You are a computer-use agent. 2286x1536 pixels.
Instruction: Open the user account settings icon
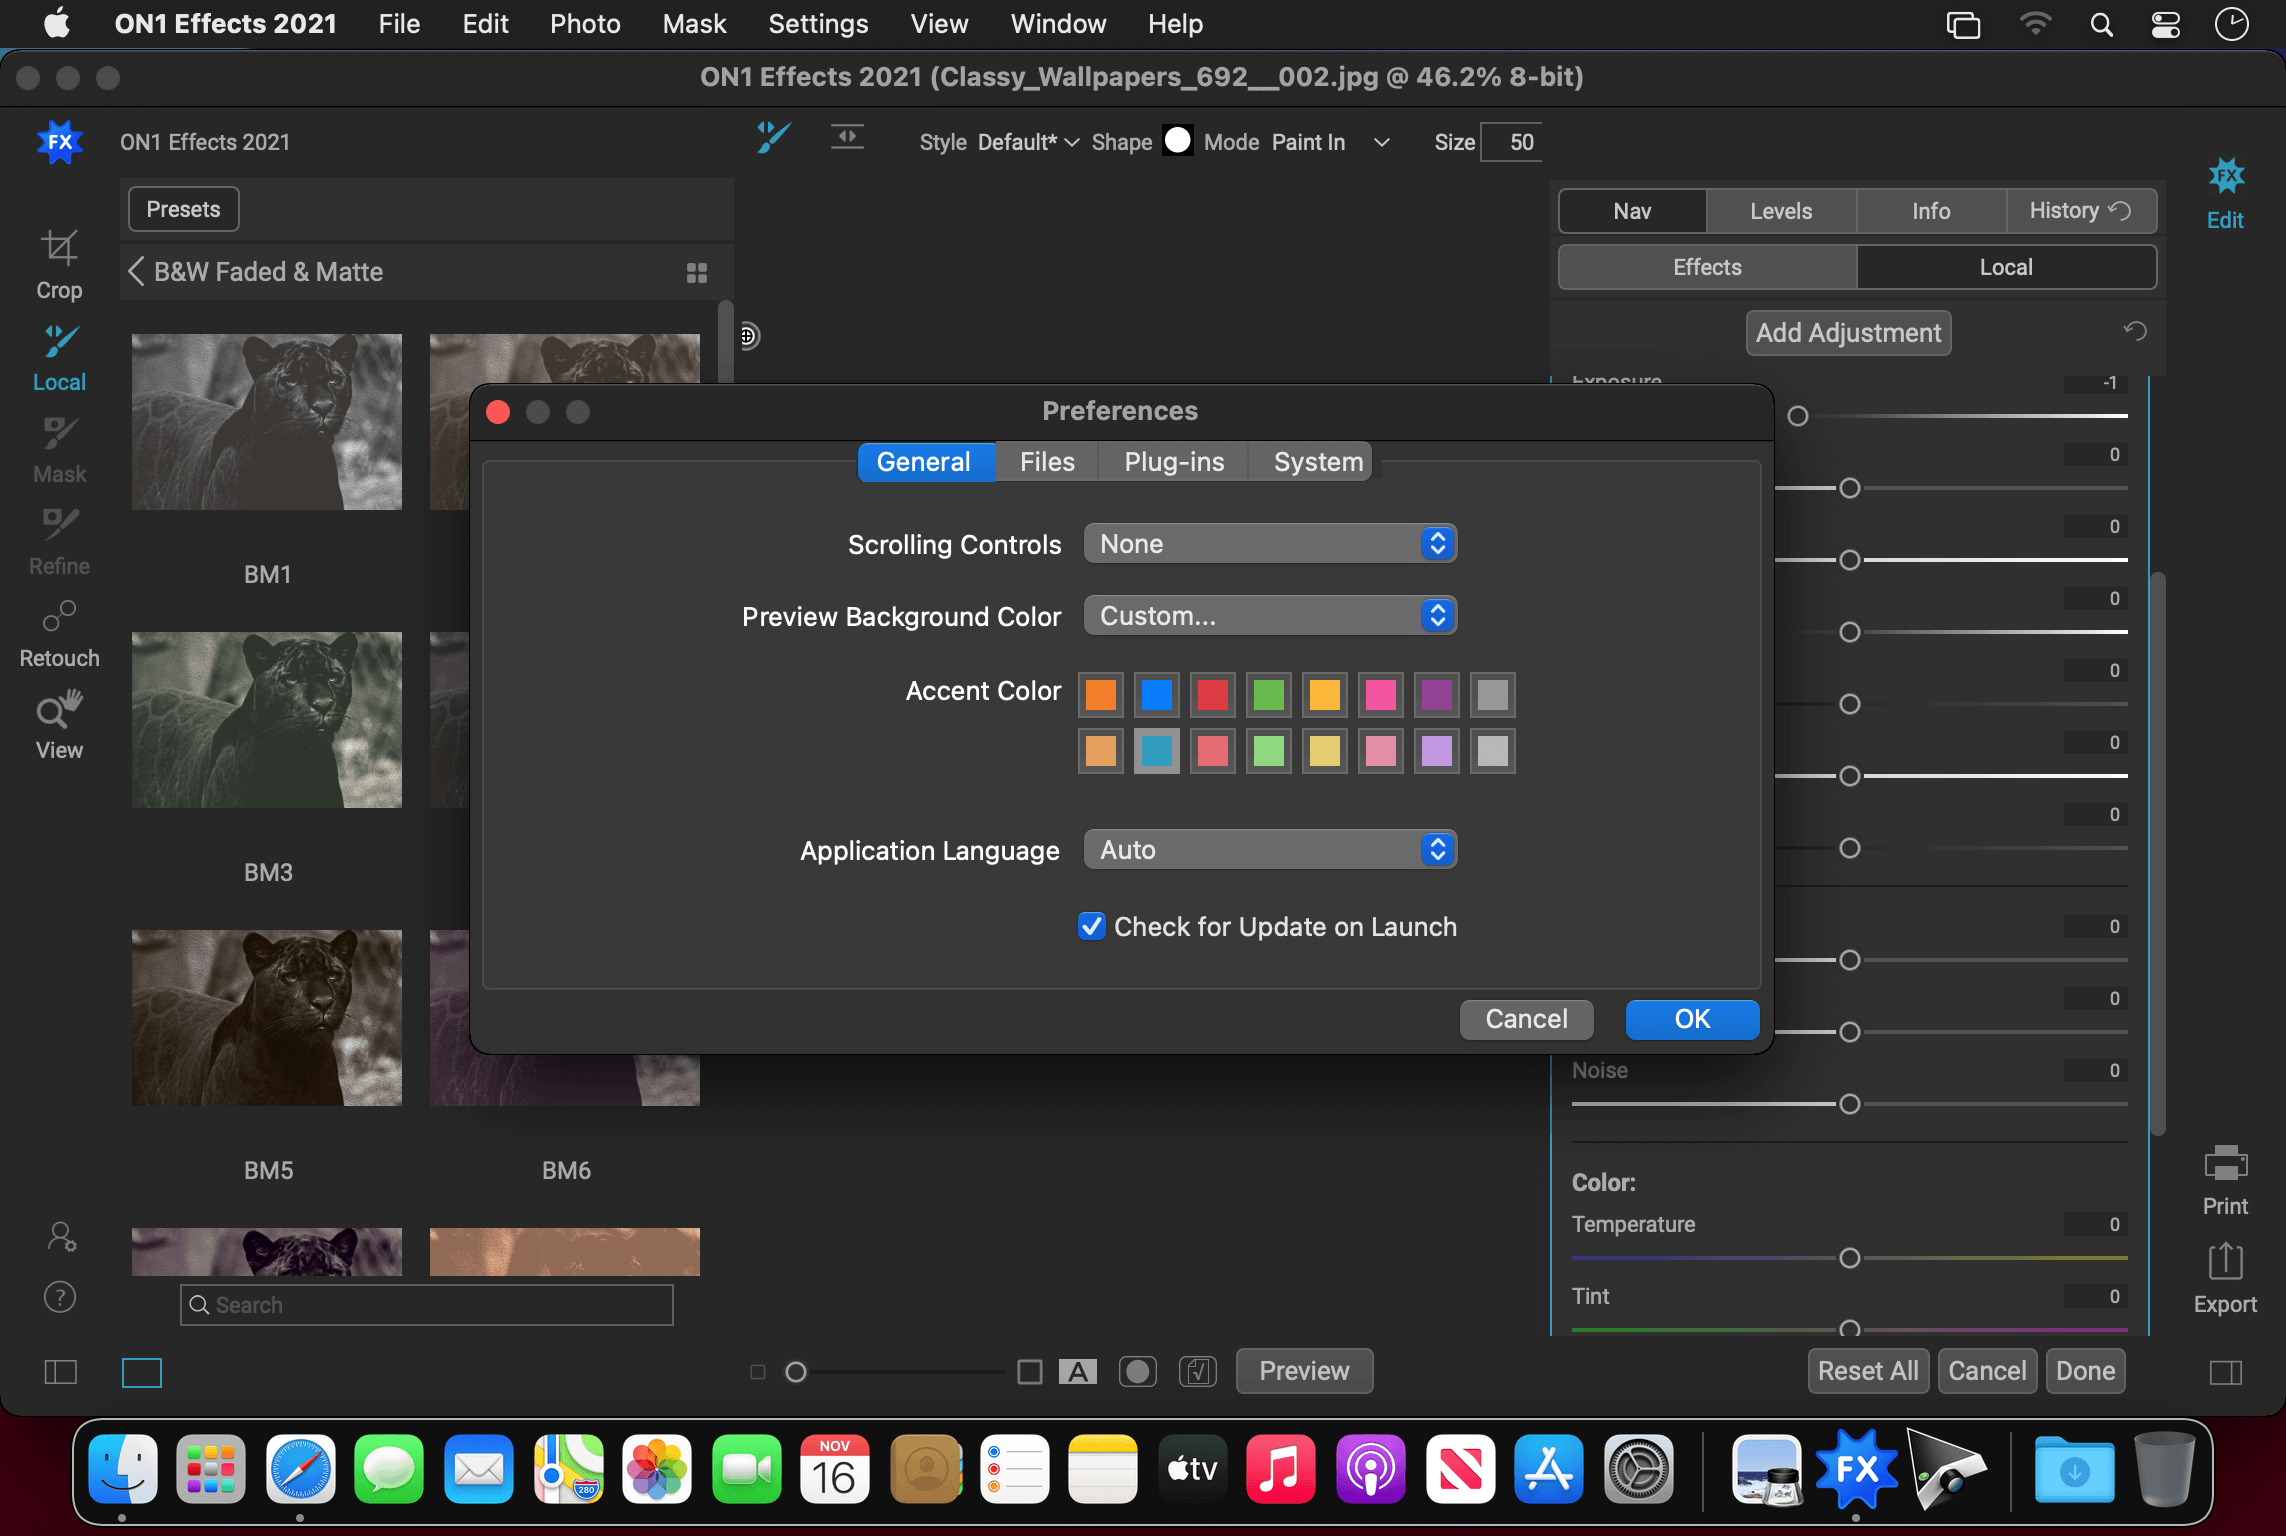(60, 1237)
